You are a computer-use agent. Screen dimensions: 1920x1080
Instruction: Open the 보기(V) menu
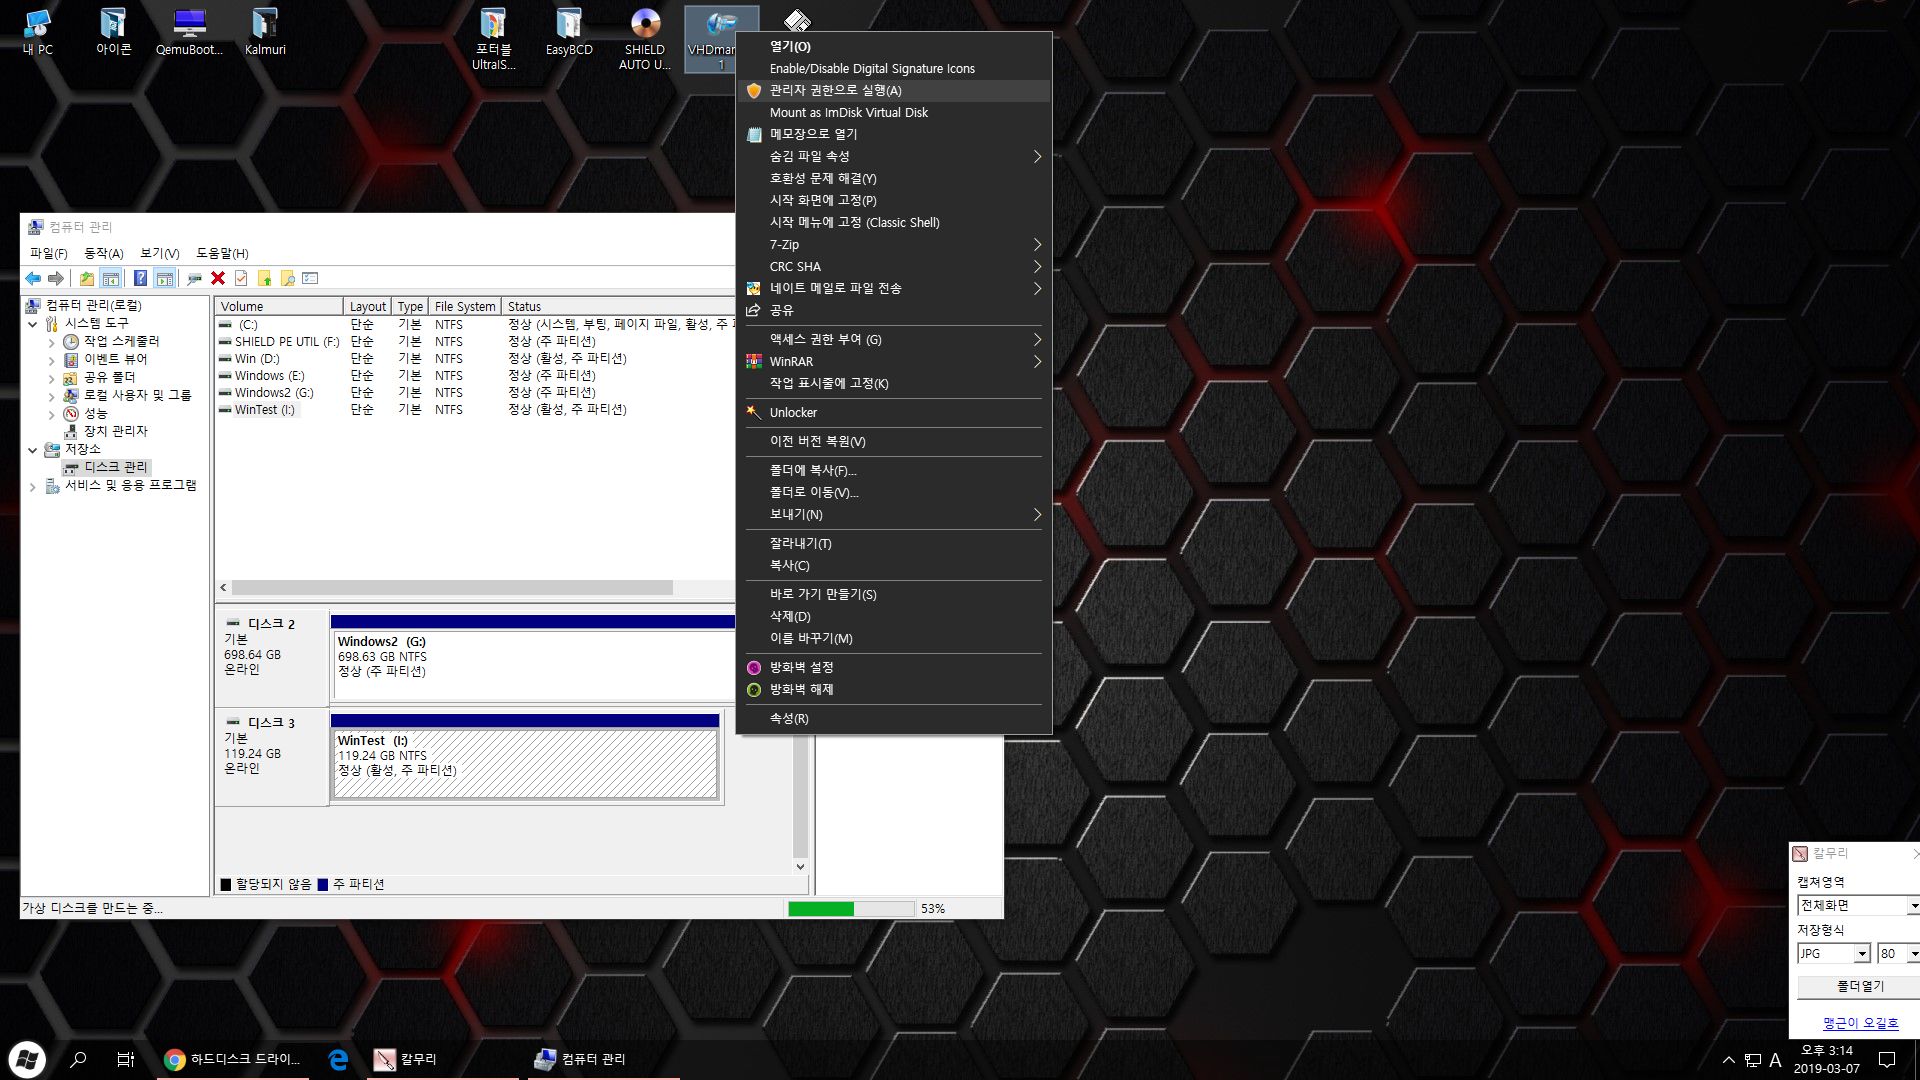pyautogui.click(x=160, y=253)
